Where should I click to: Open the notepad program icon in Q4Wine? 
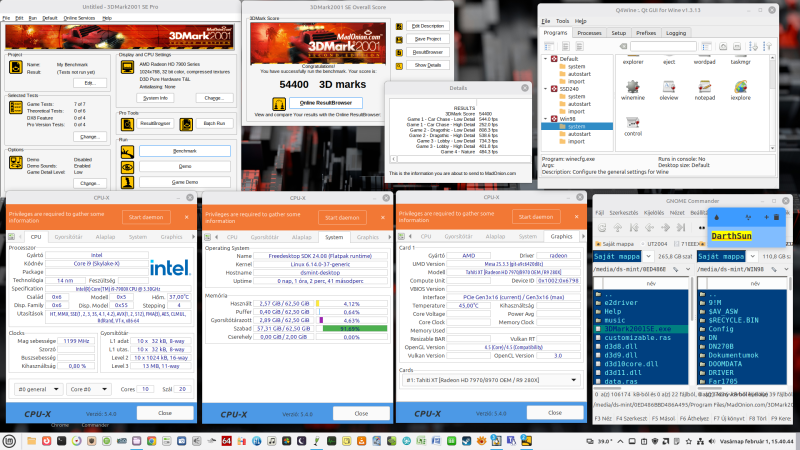(x=705, y=87)
